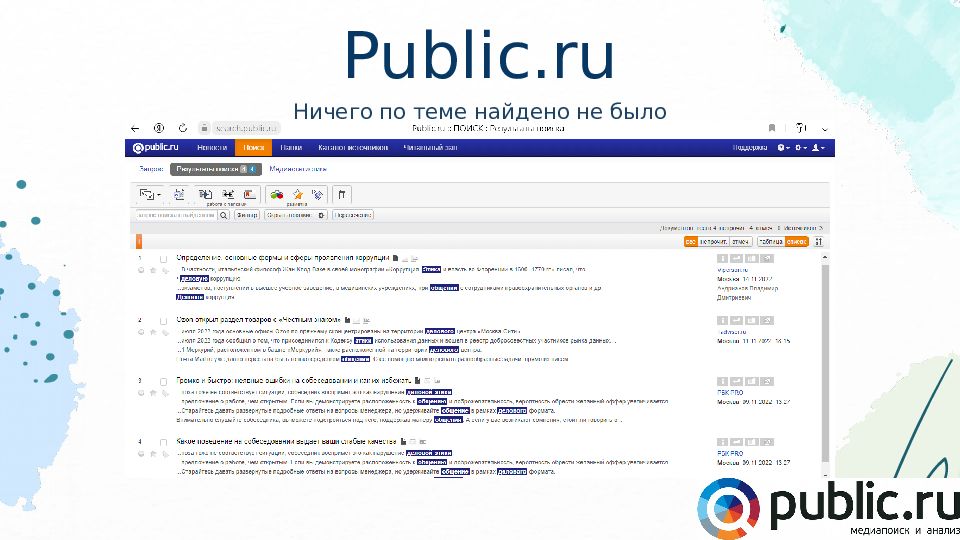Click the last toolbar icon after tags
The height and width of the screenshot is (540, 960).
(x=342, y=195)
